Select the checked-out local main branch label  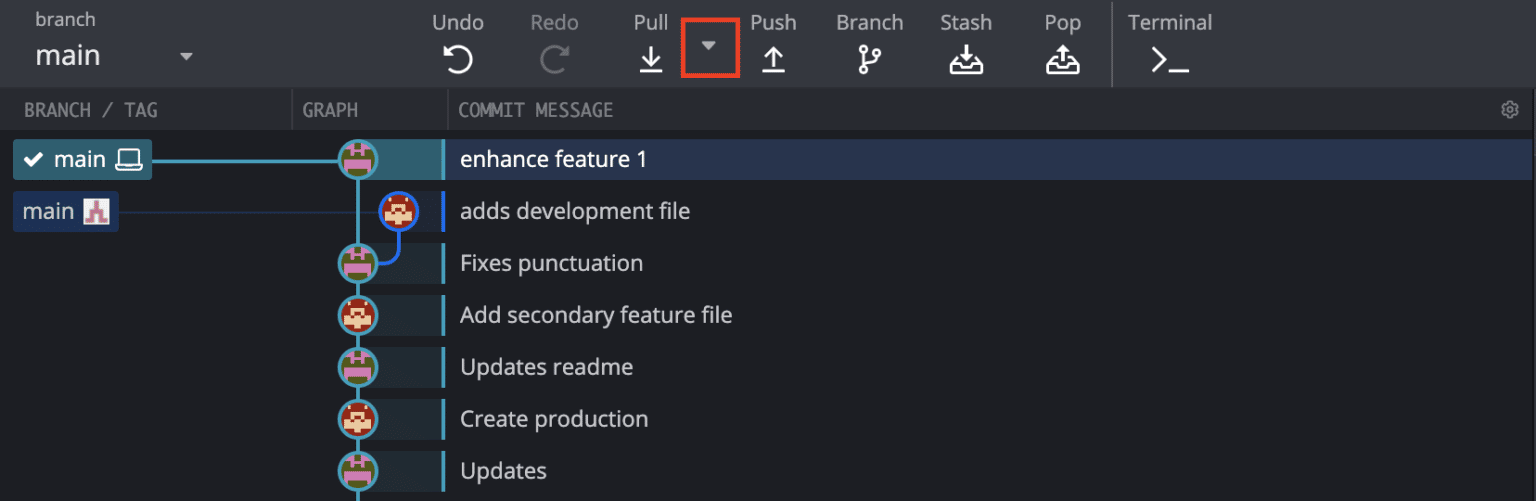(x=82, y=159)
